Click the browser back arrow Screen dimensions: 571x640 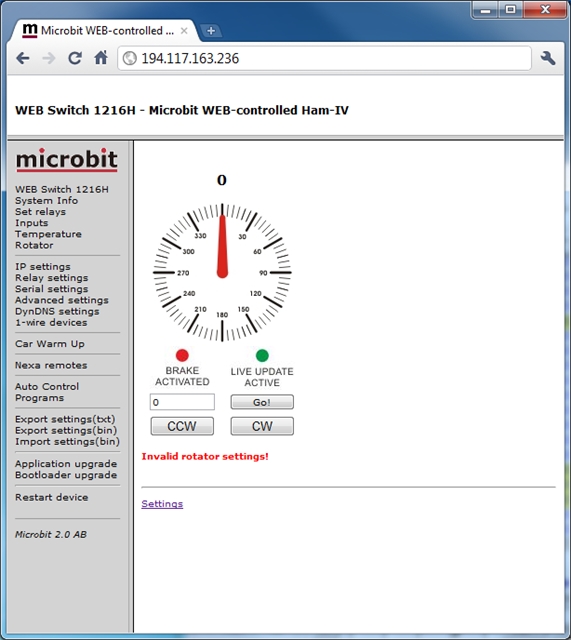click(23, 58)
